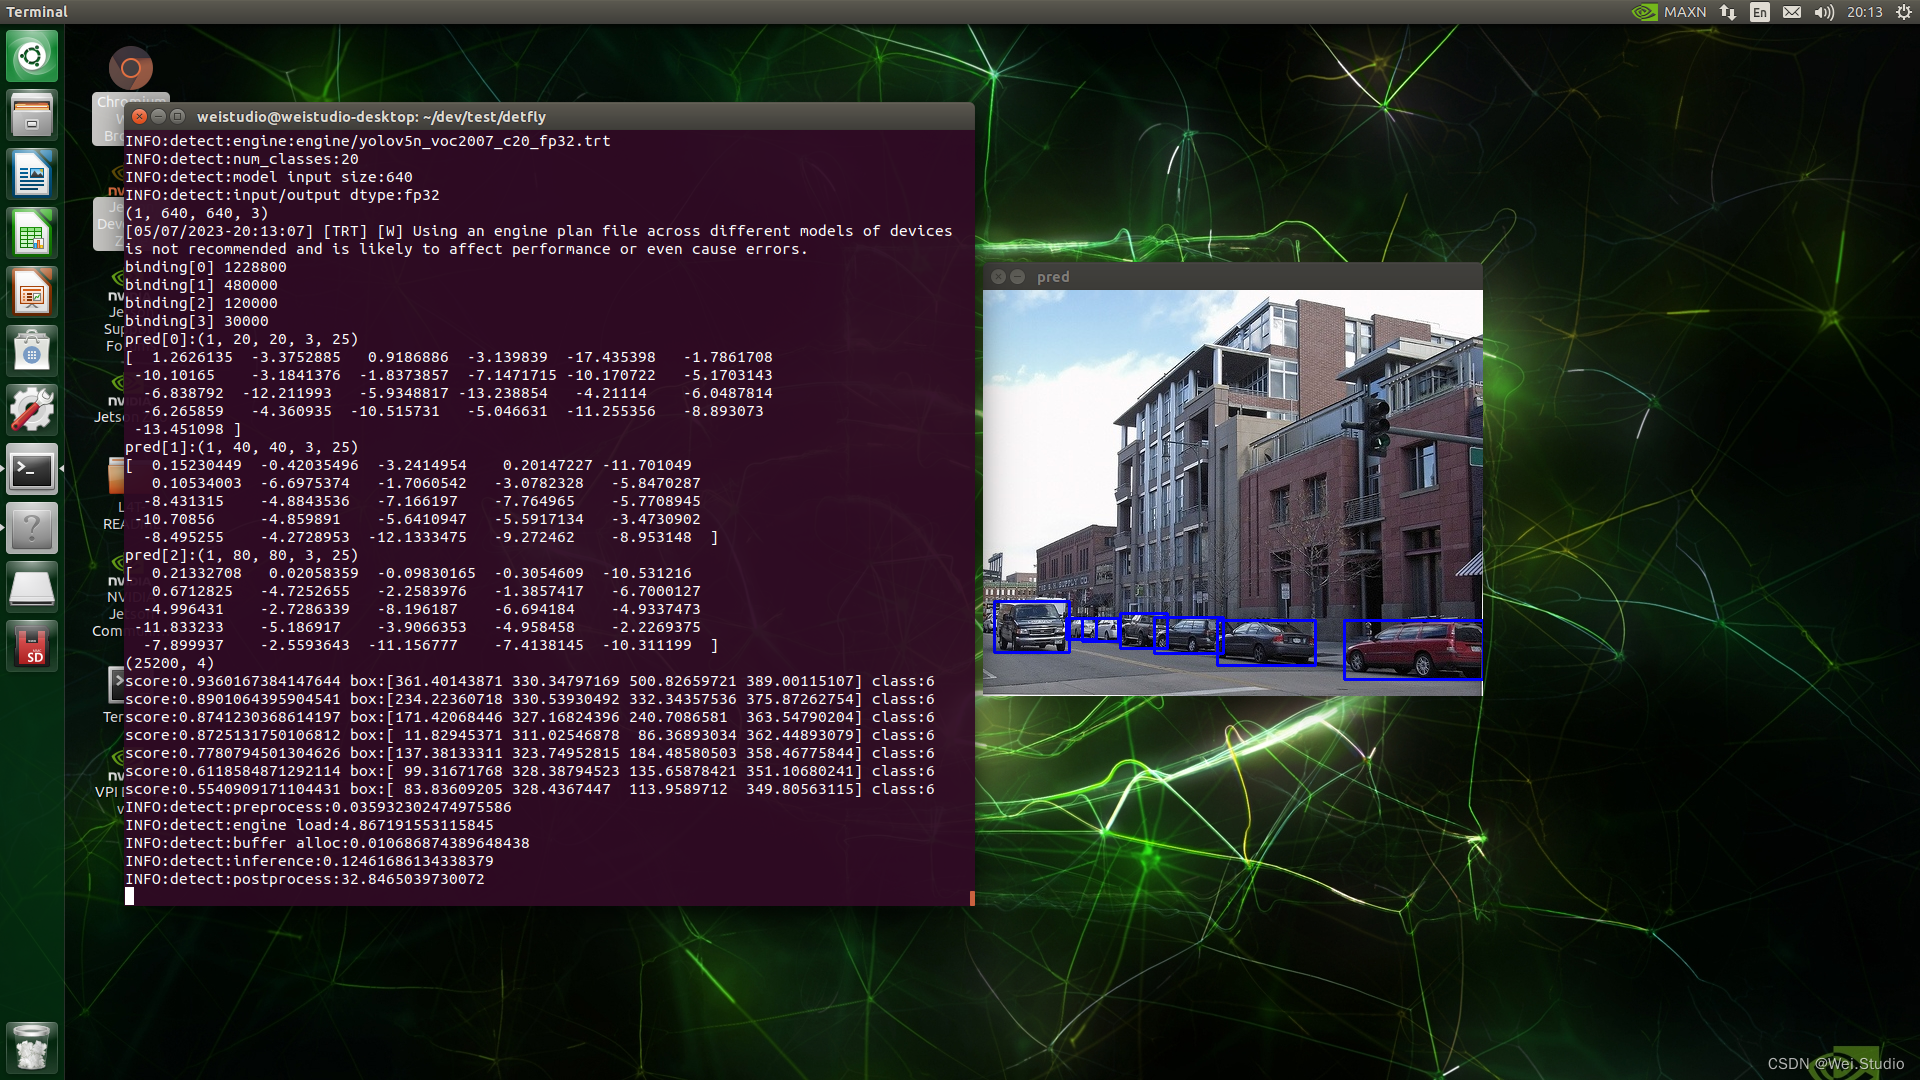
Task: Open the Files manager in the launcher
Action: click(x=32, y=114)
